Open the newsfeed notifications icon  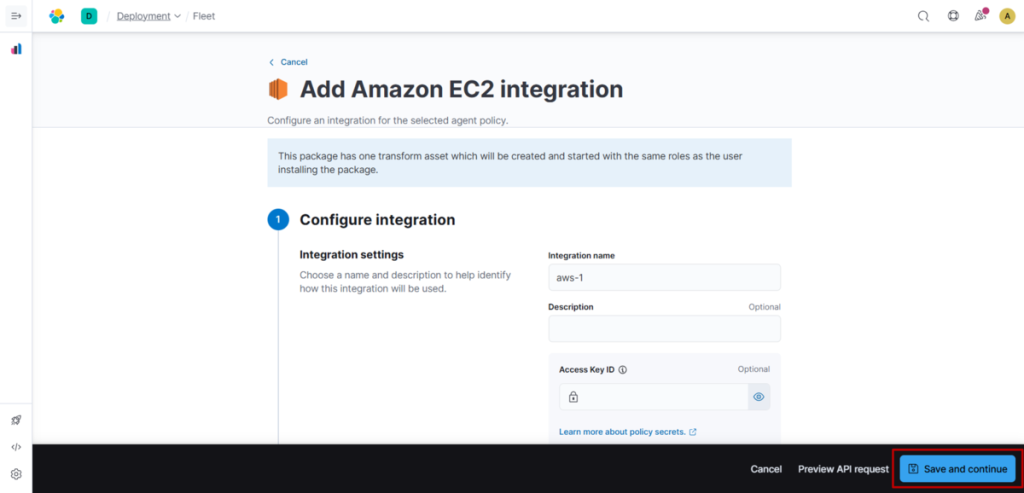[x=980, y=16]
